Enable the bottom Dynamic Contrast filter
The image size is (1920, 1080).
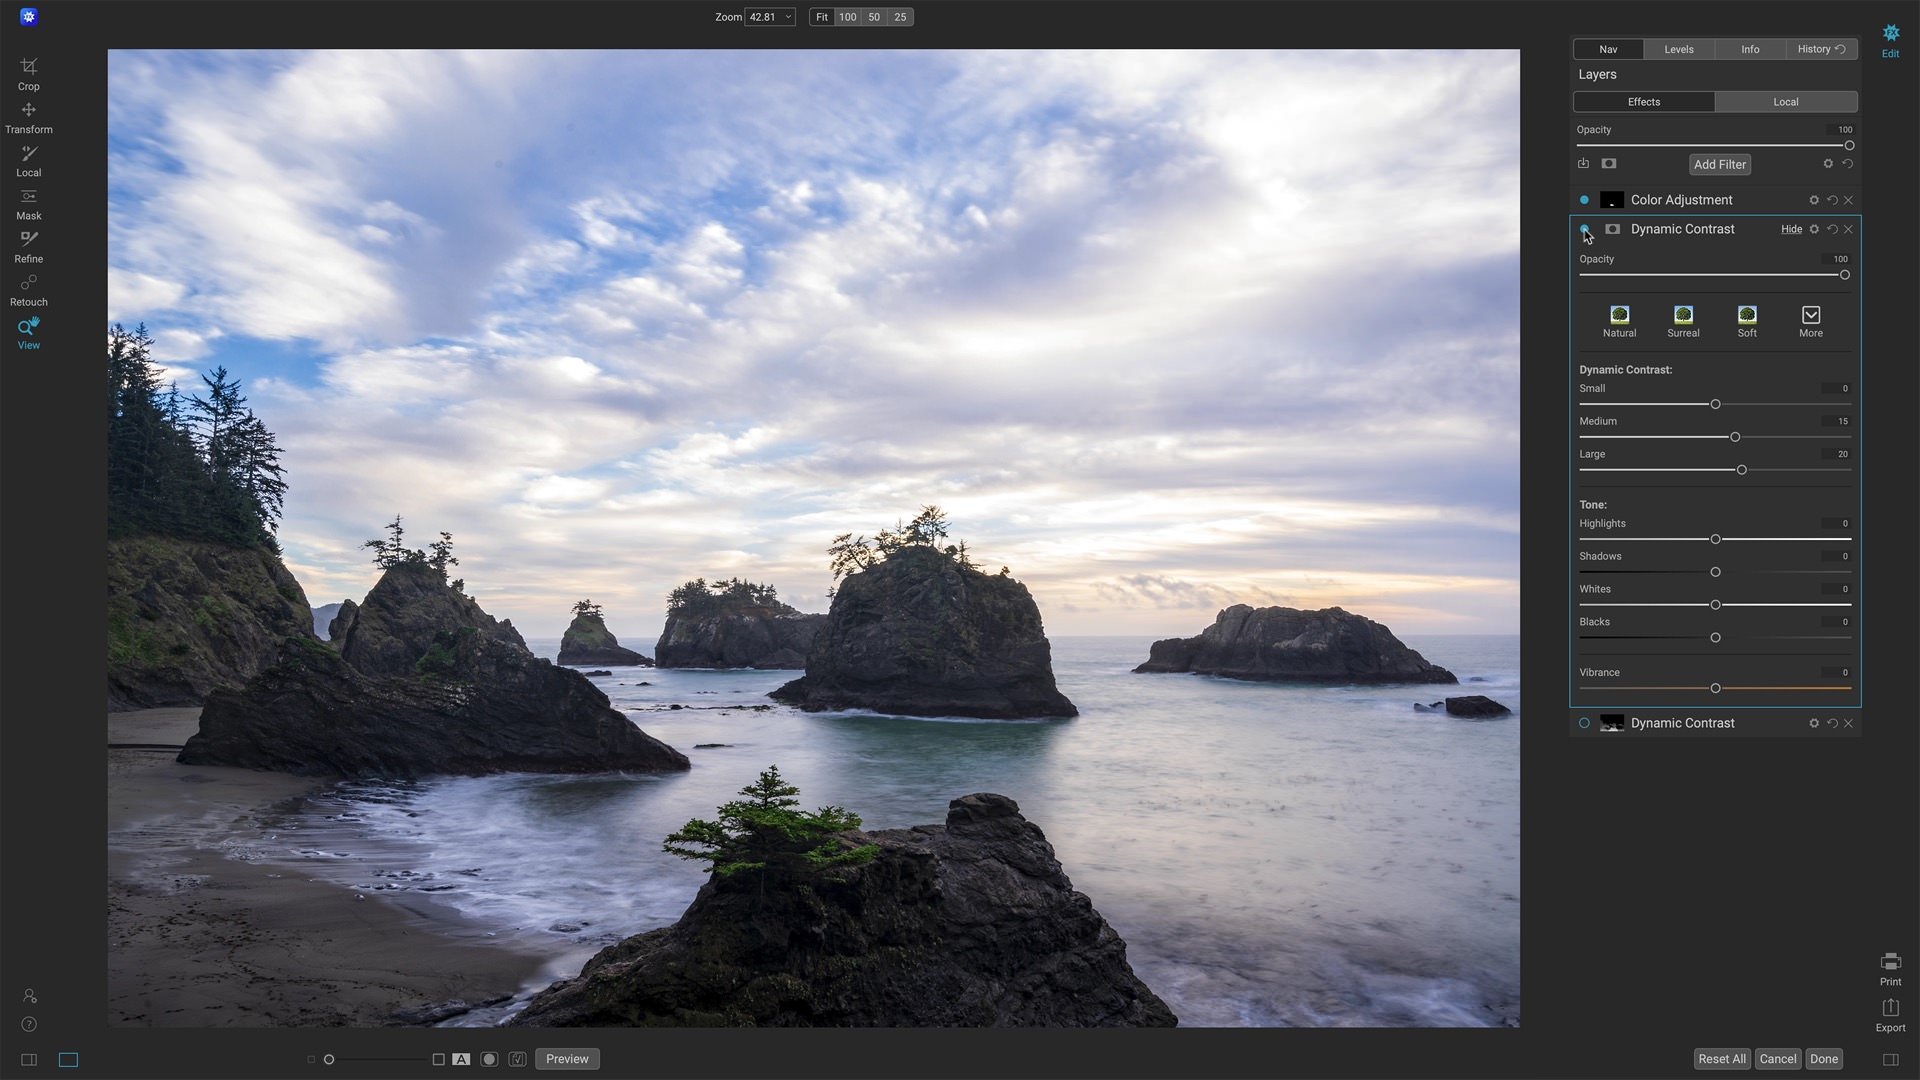[x=1584, y=723]
